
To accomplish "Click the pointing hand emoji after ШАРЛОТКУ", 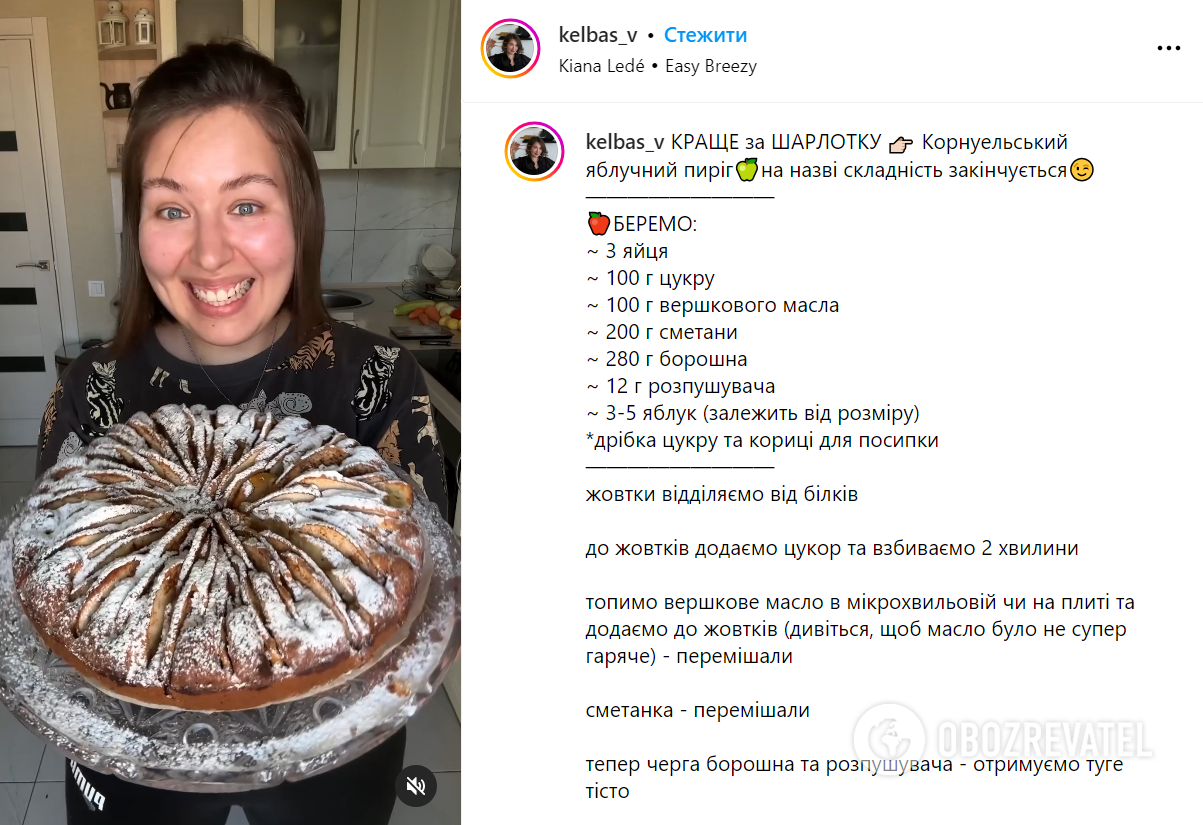I will click(x=901, y=143).
